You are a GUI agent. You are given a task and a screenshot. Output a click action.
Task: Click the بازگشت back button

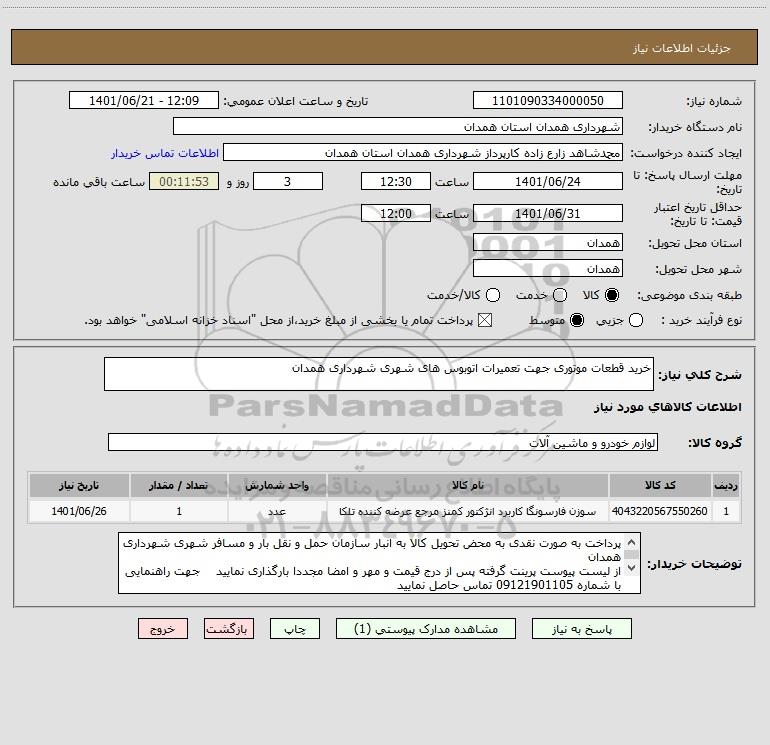(x=229, y=629)
